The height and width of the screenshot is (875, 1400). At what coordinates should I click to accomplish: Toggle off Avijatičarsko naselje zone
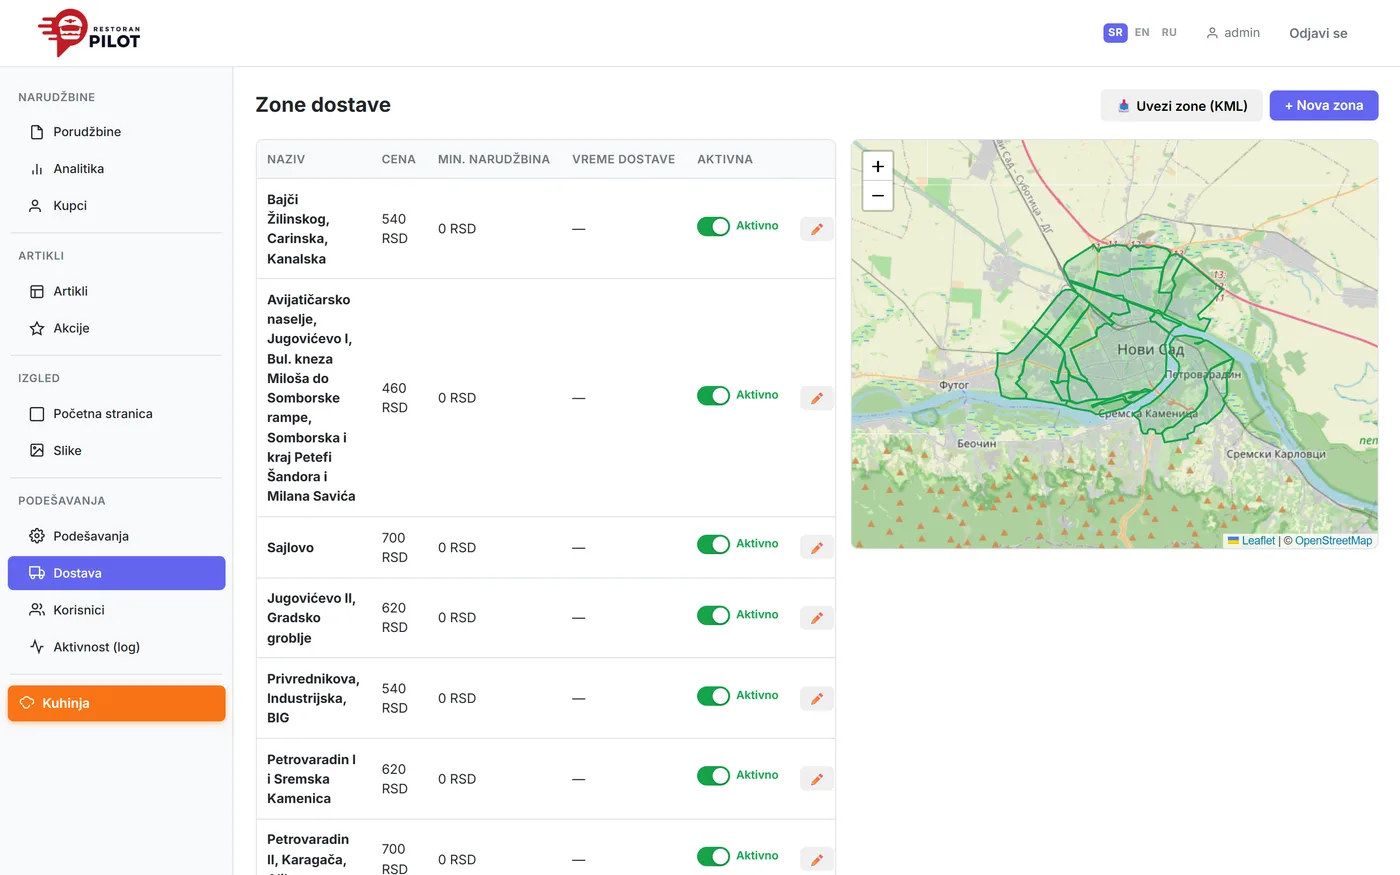[713, 395]
